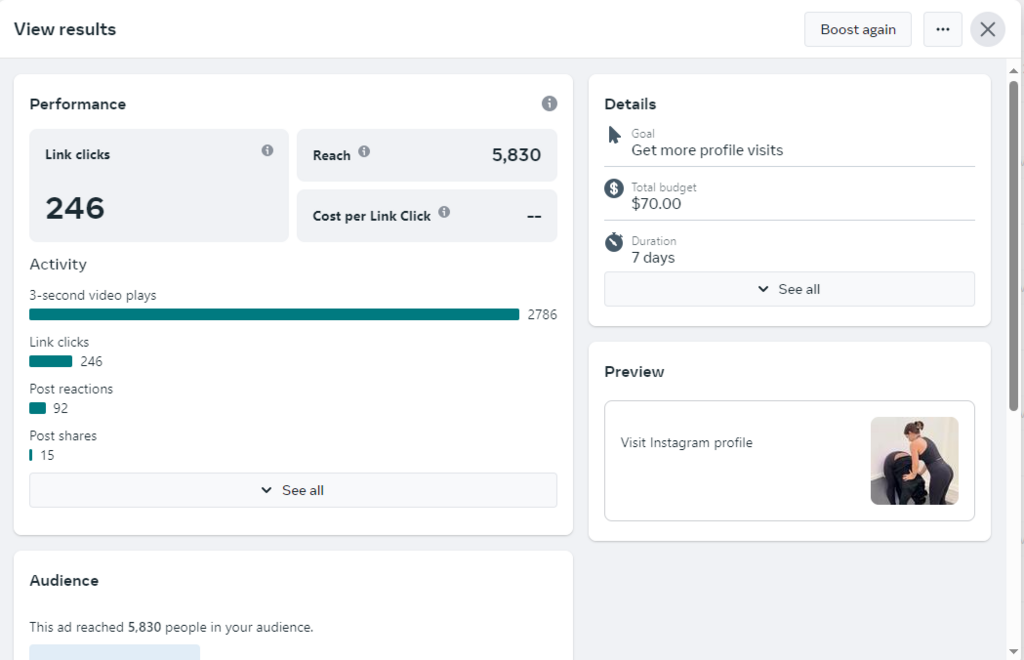Expand See all under Details
Screen dimensions: 1024x660
coord(789,289)
